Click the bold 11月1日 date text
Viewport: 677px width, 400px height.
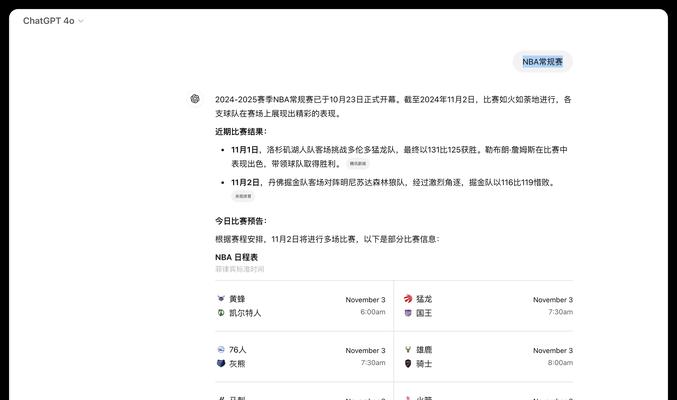coord(245,150)
